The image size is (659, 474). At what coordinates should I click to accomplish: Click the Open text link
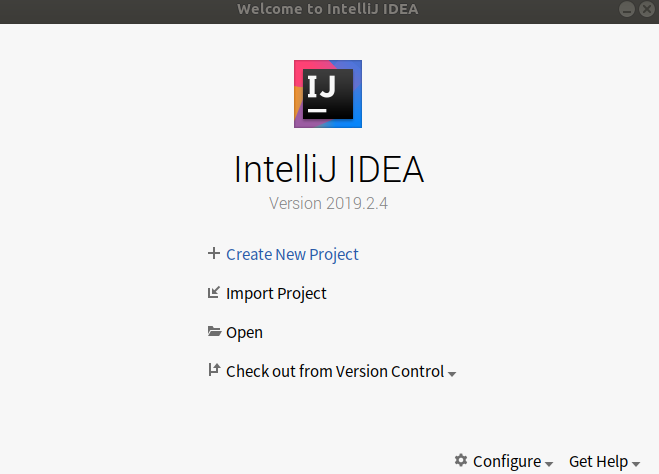point(244,333)
